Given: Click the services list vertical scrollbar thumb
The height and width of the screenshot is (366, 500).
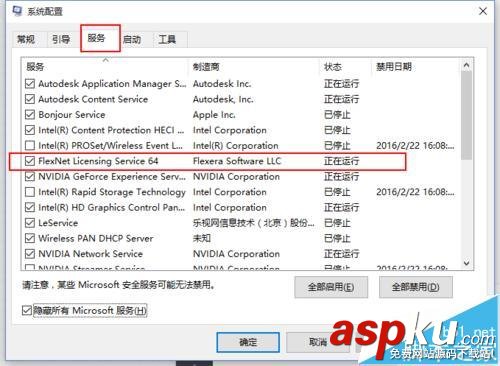Looking at the screenshot, I should [466, 115].
